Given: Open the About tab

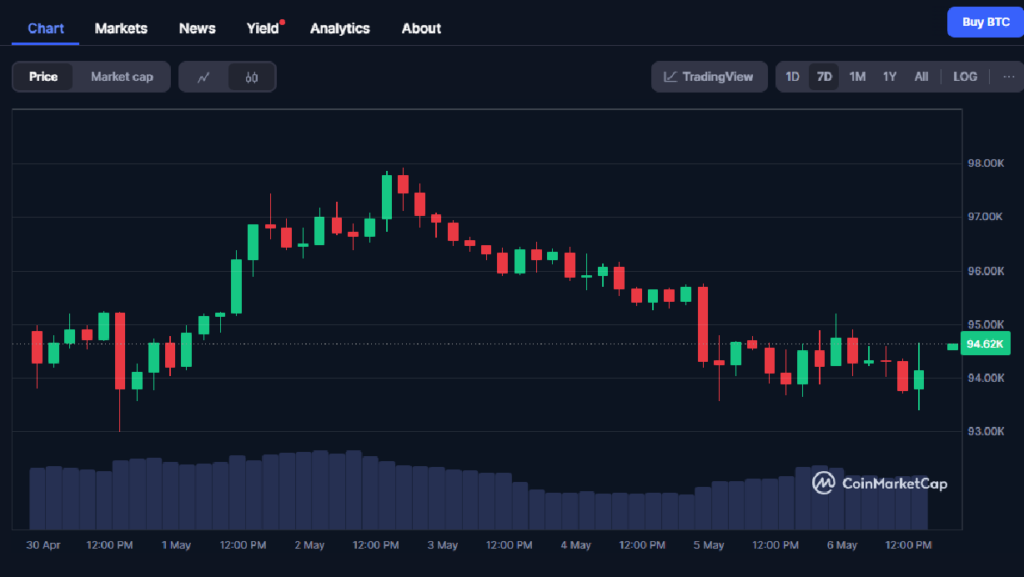Looking at the screenshot, I should tap(421, 29).
